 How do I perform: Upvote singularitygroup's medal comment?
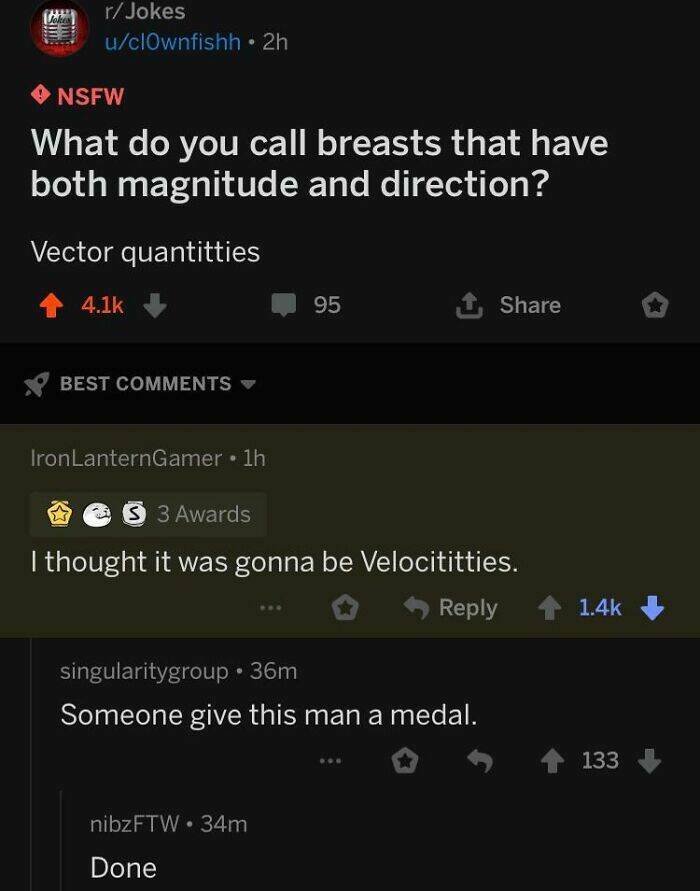[x=552, y=761]
